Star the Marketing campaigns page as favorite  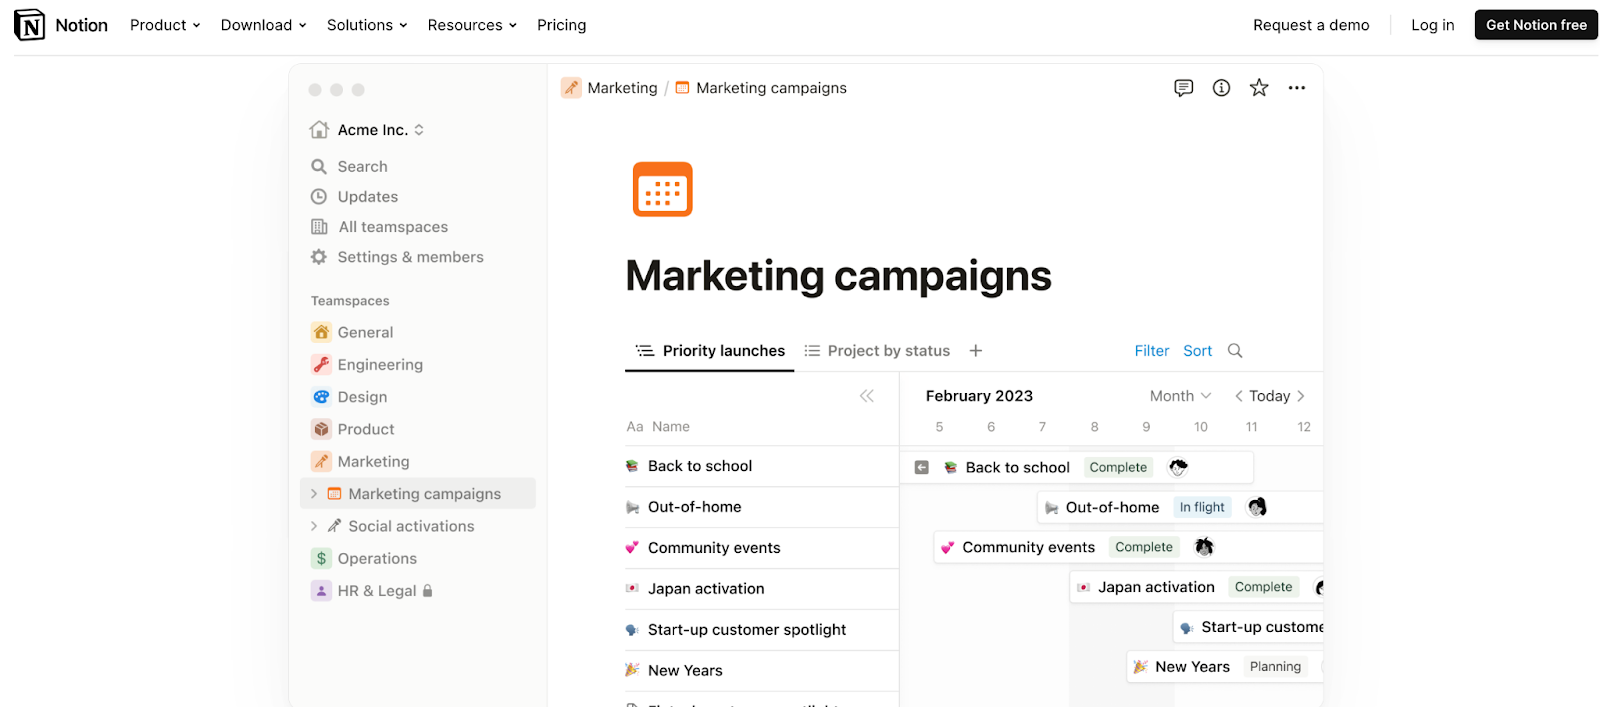(1259, 88)
